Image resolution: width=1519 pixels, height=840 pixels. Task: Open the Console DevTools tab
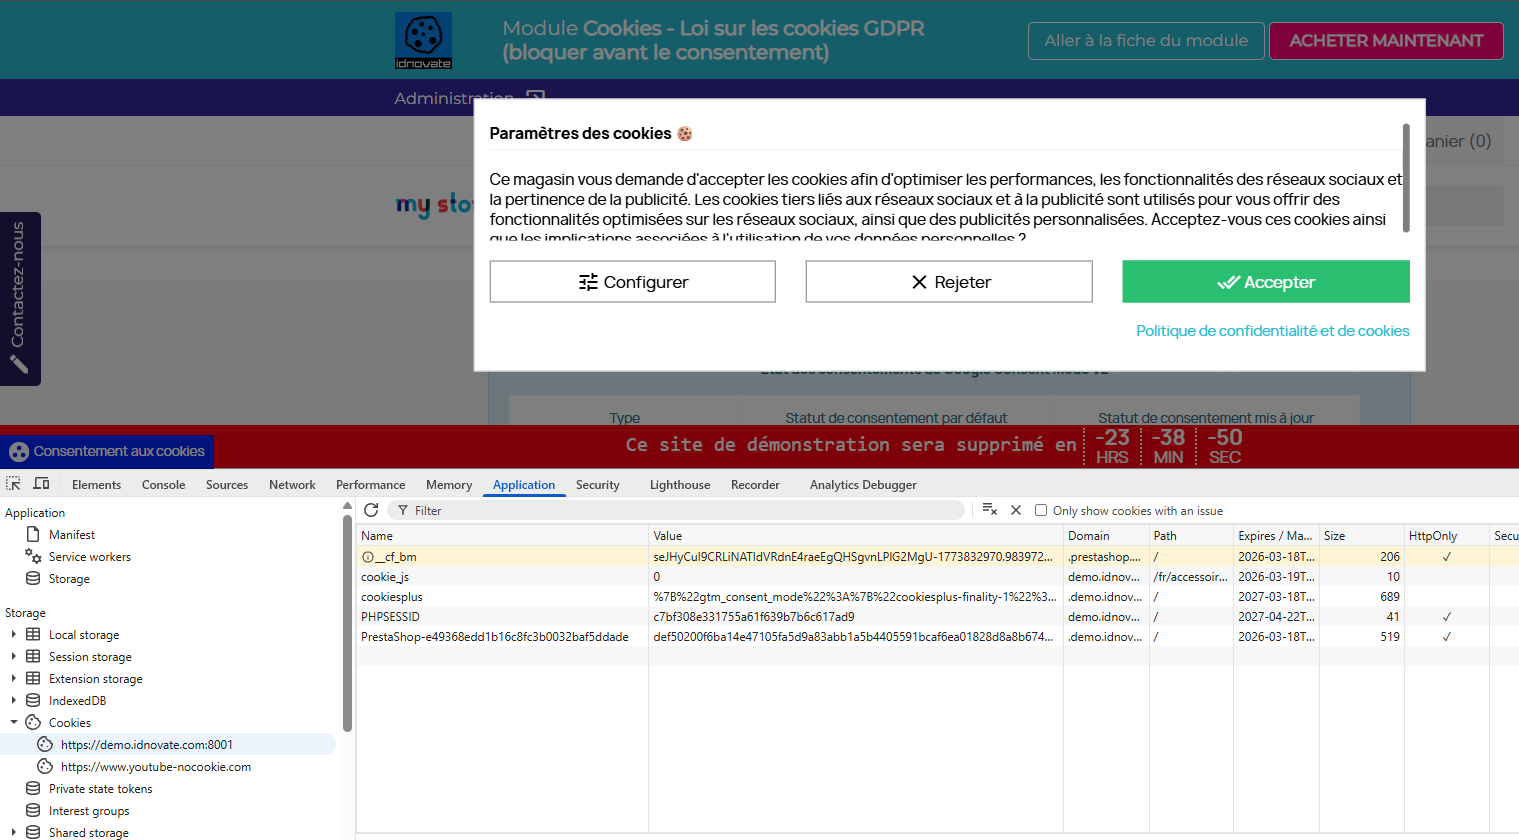(163, 485)
